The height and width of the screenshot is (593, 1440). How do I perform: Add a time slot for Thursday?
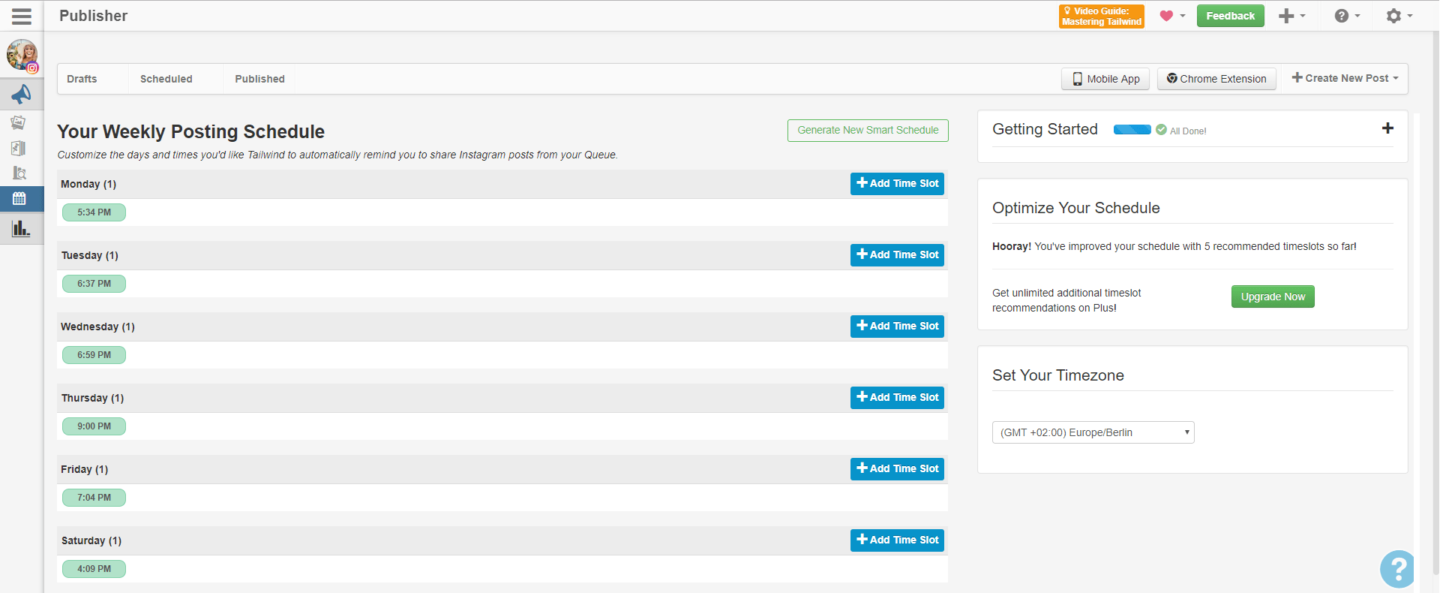click(x=897, y=397)
